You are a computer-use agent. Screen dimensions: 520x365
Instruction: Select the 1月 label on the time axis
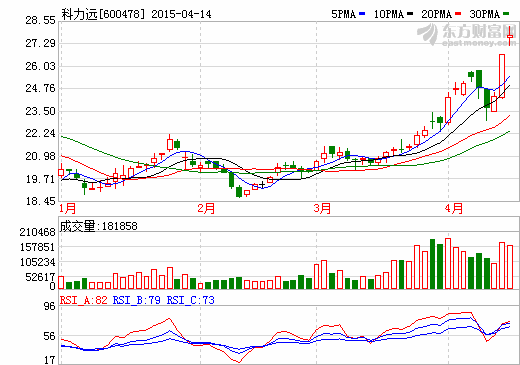[x=67, y=209]
